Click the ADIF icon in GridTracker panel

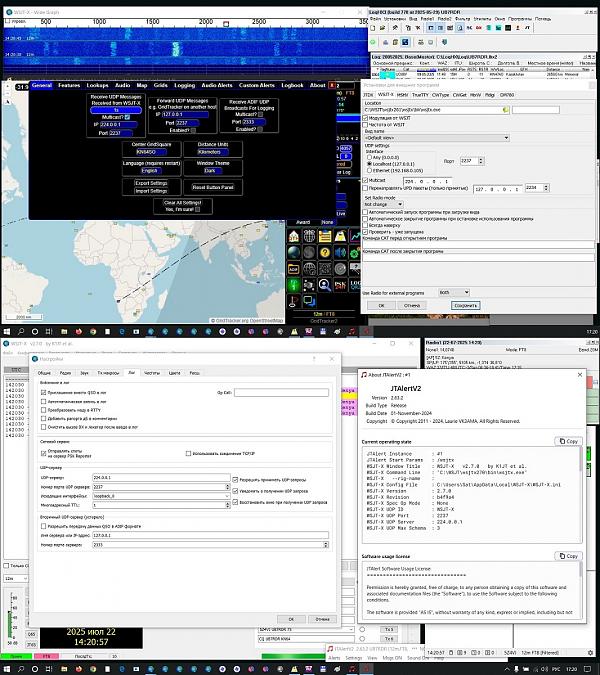pos(293,269)
